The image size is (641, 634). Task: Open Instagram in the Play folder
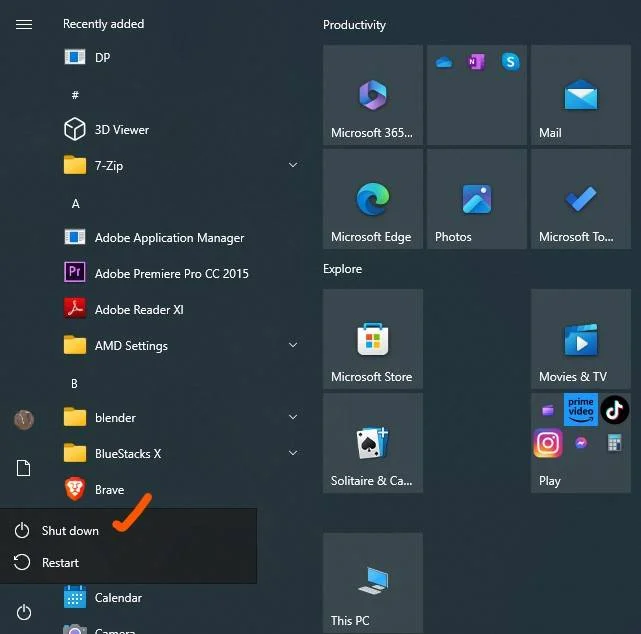click(x=548, y=443)
